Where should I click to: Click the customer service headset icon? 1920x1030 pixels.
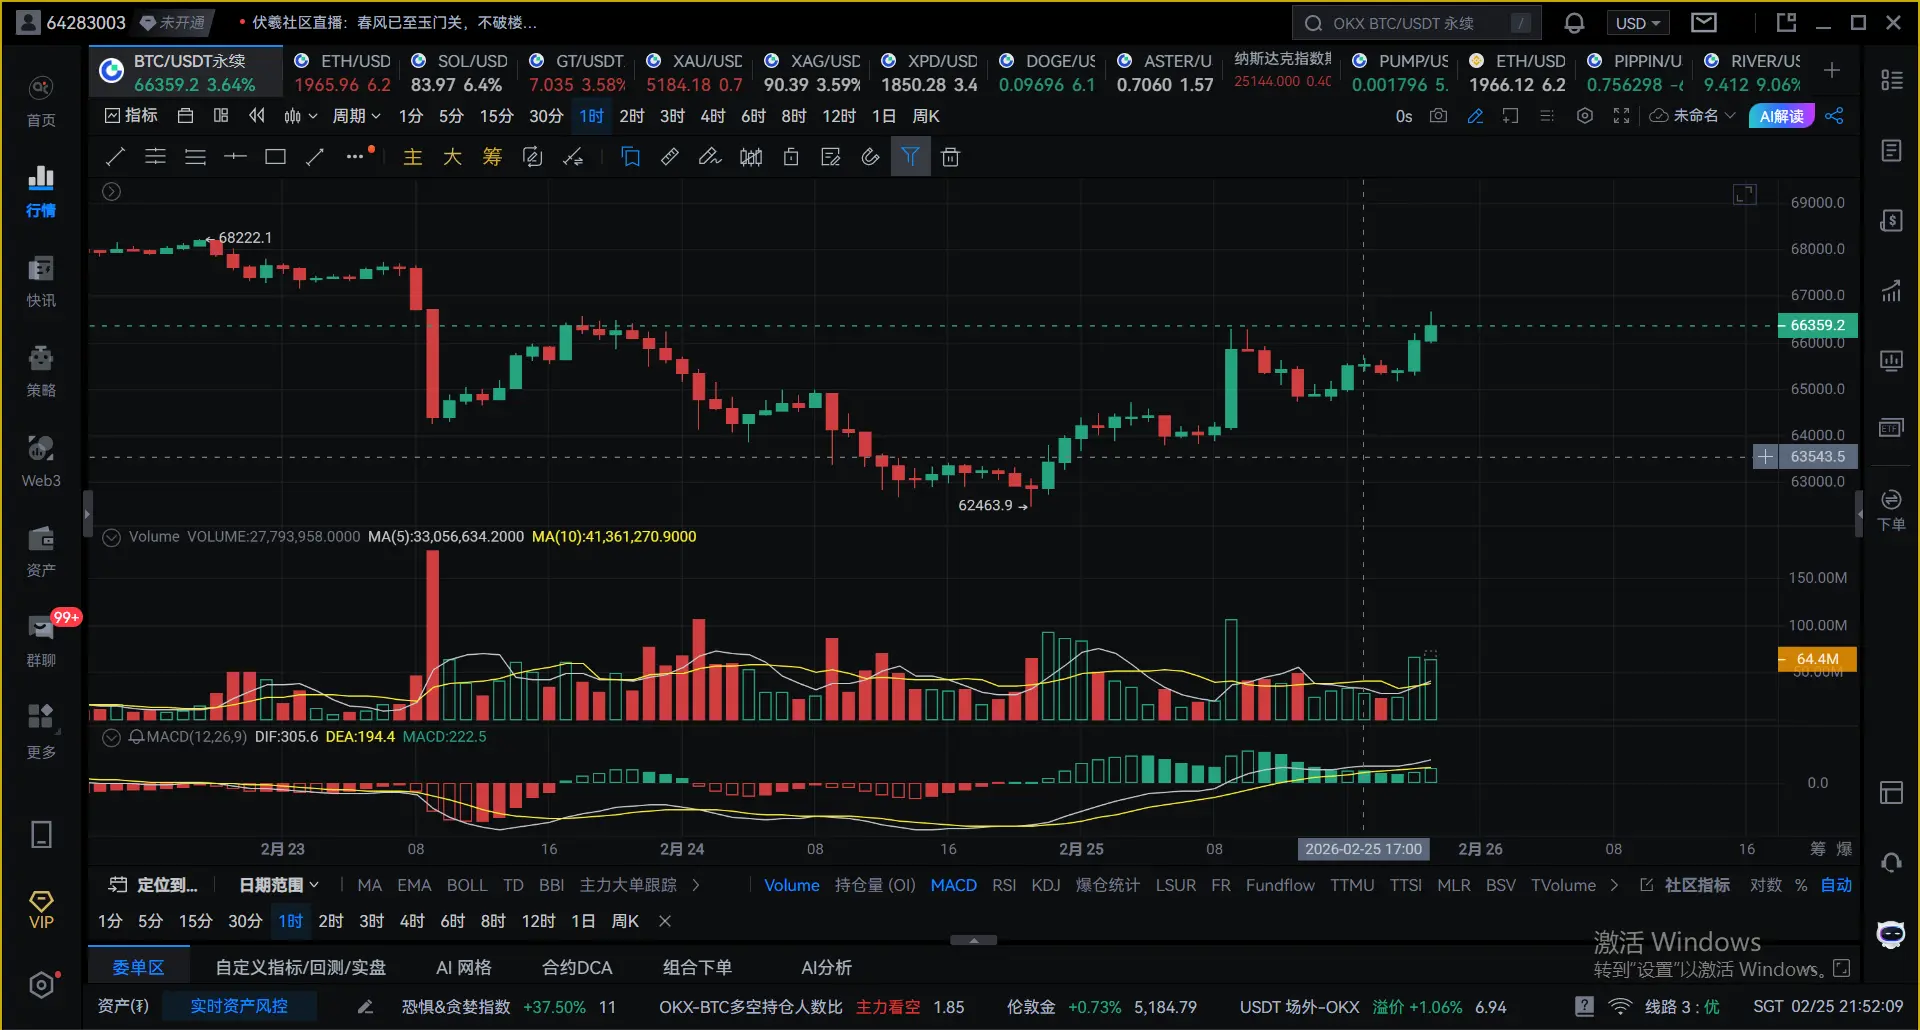(1891, 862)
